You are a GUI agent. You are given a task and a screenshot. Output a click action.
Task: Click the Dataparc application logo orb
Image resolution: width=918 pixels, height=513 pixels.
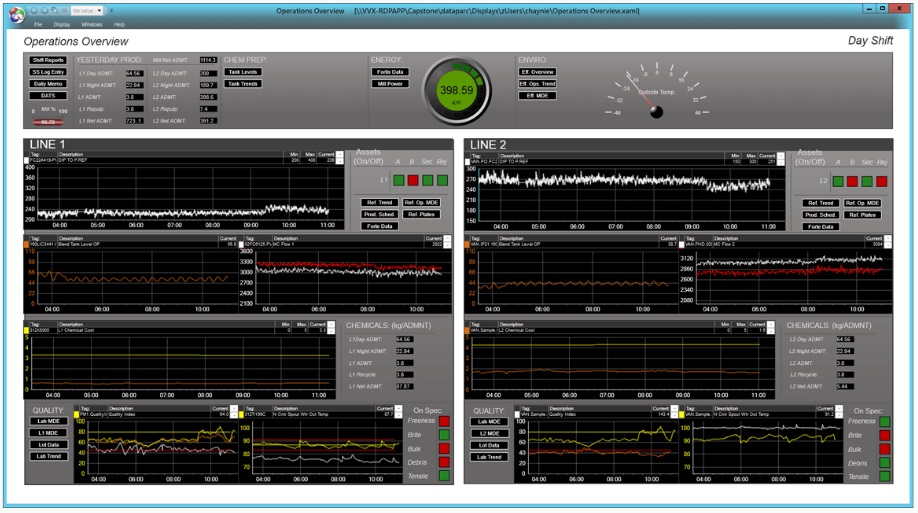point(17,15)
